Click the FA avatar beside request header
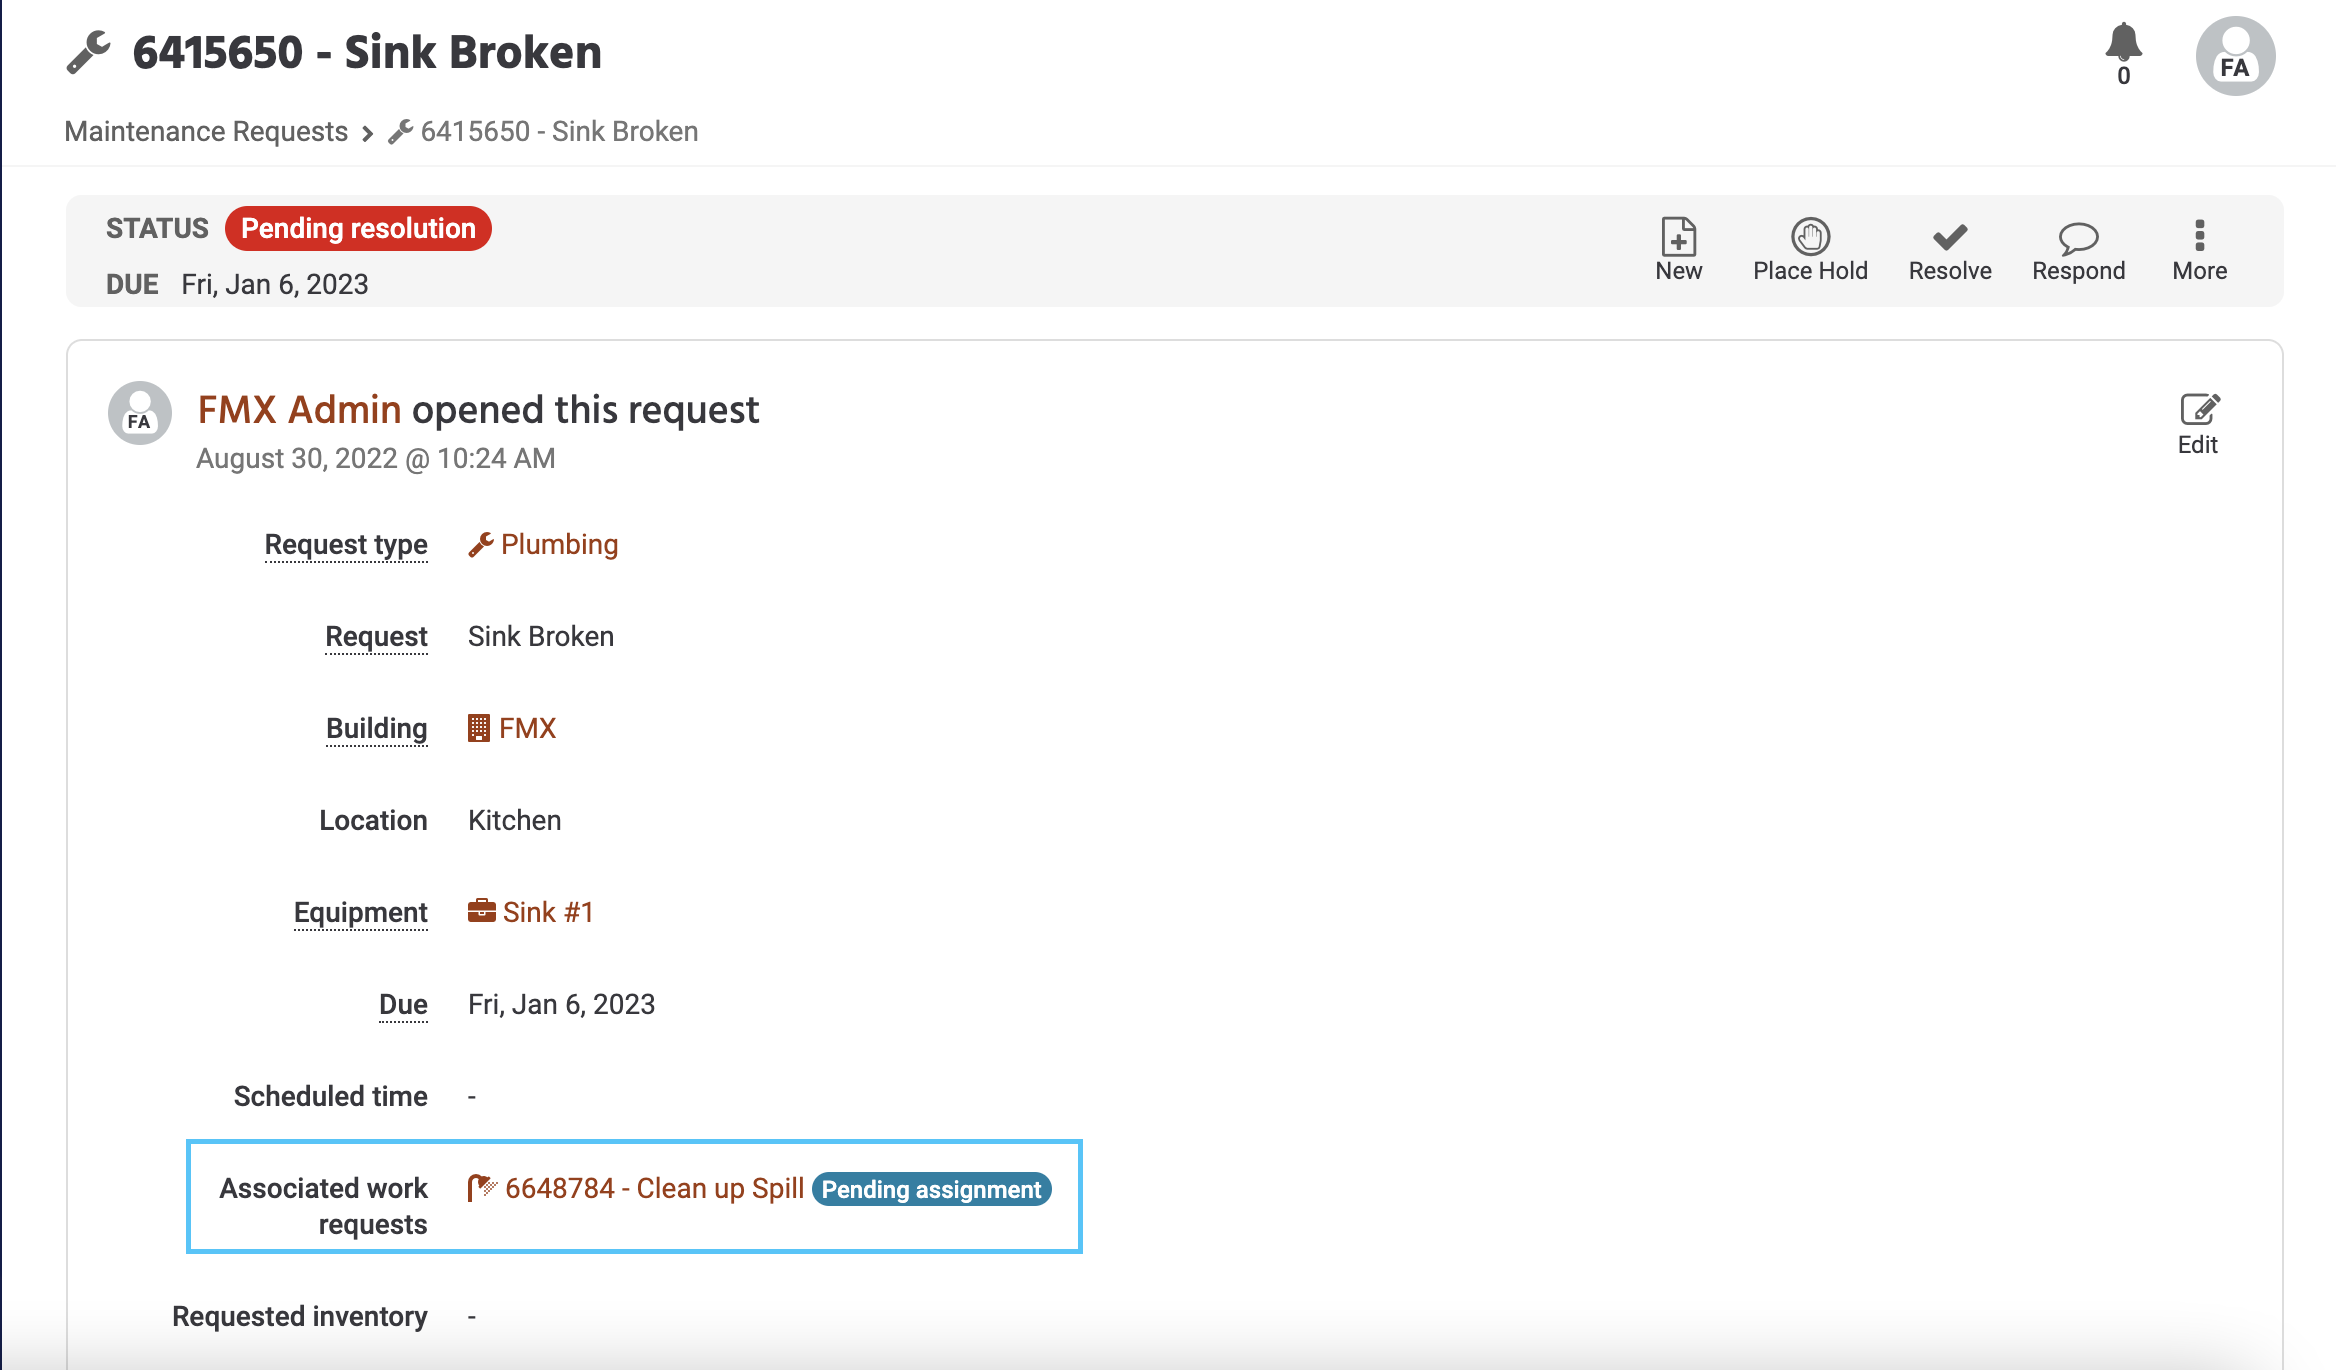2336x1370 pixels. tap(140, 413)
